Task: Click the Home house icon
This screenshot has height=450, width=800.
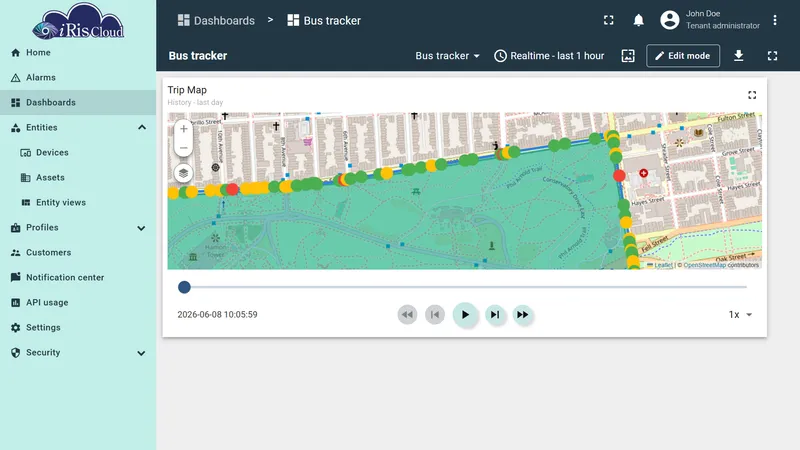Action: 16,53
